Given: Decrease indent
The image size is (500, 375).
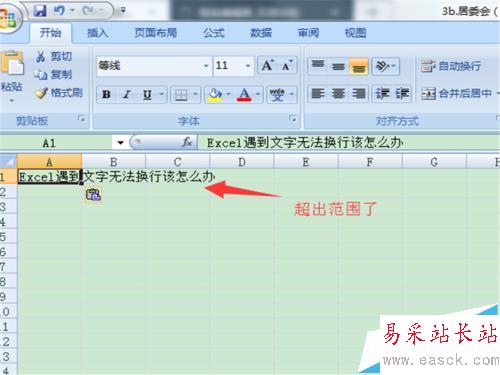Looking at the screenshot, I should coord(382,93).
